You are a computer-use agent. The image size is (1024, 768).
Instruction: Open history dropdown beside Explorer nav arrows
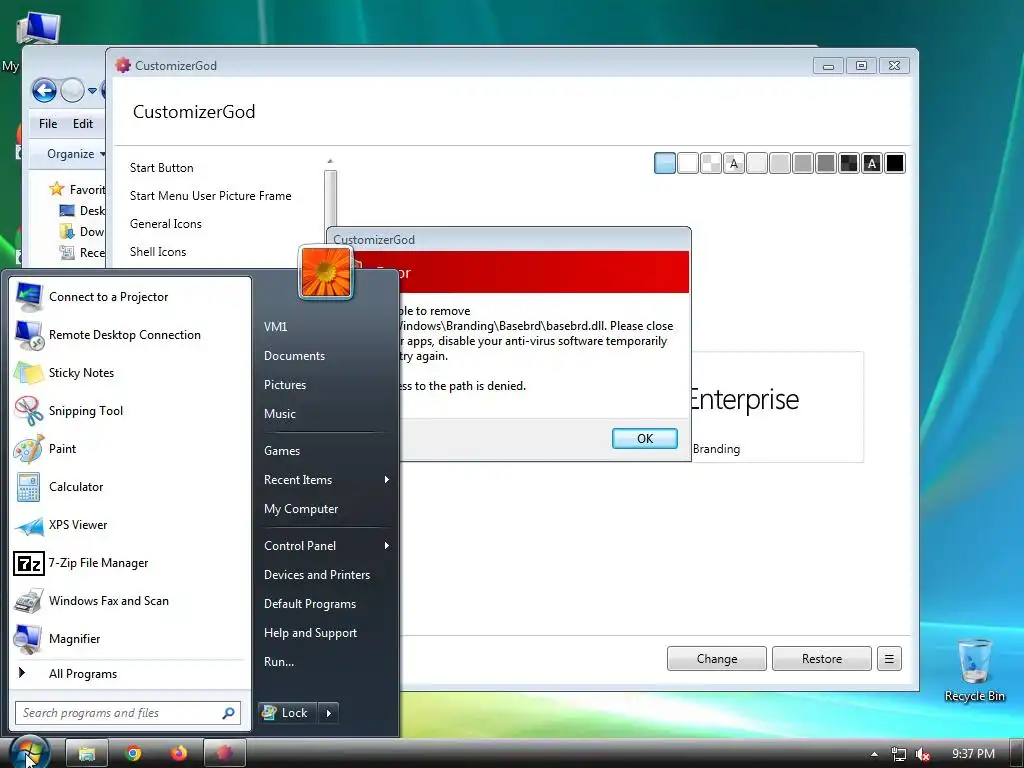pyautogui.click(x=92, y=91)
